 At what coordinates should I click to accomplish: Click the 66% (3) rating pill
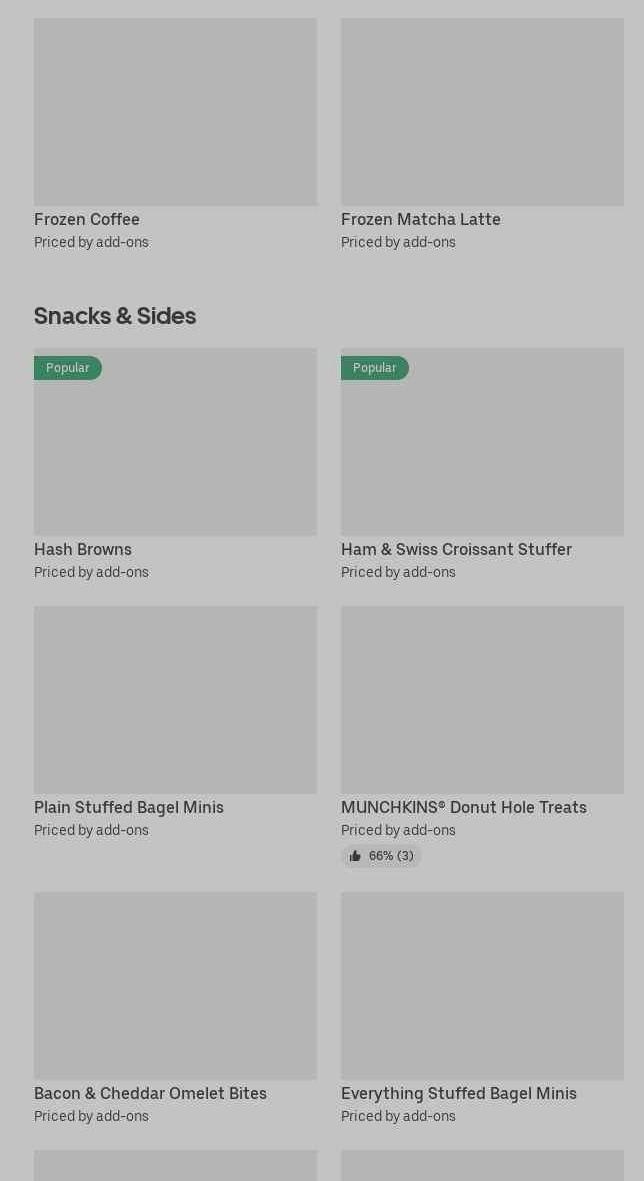pyautogui.click(x=382, y=856)
